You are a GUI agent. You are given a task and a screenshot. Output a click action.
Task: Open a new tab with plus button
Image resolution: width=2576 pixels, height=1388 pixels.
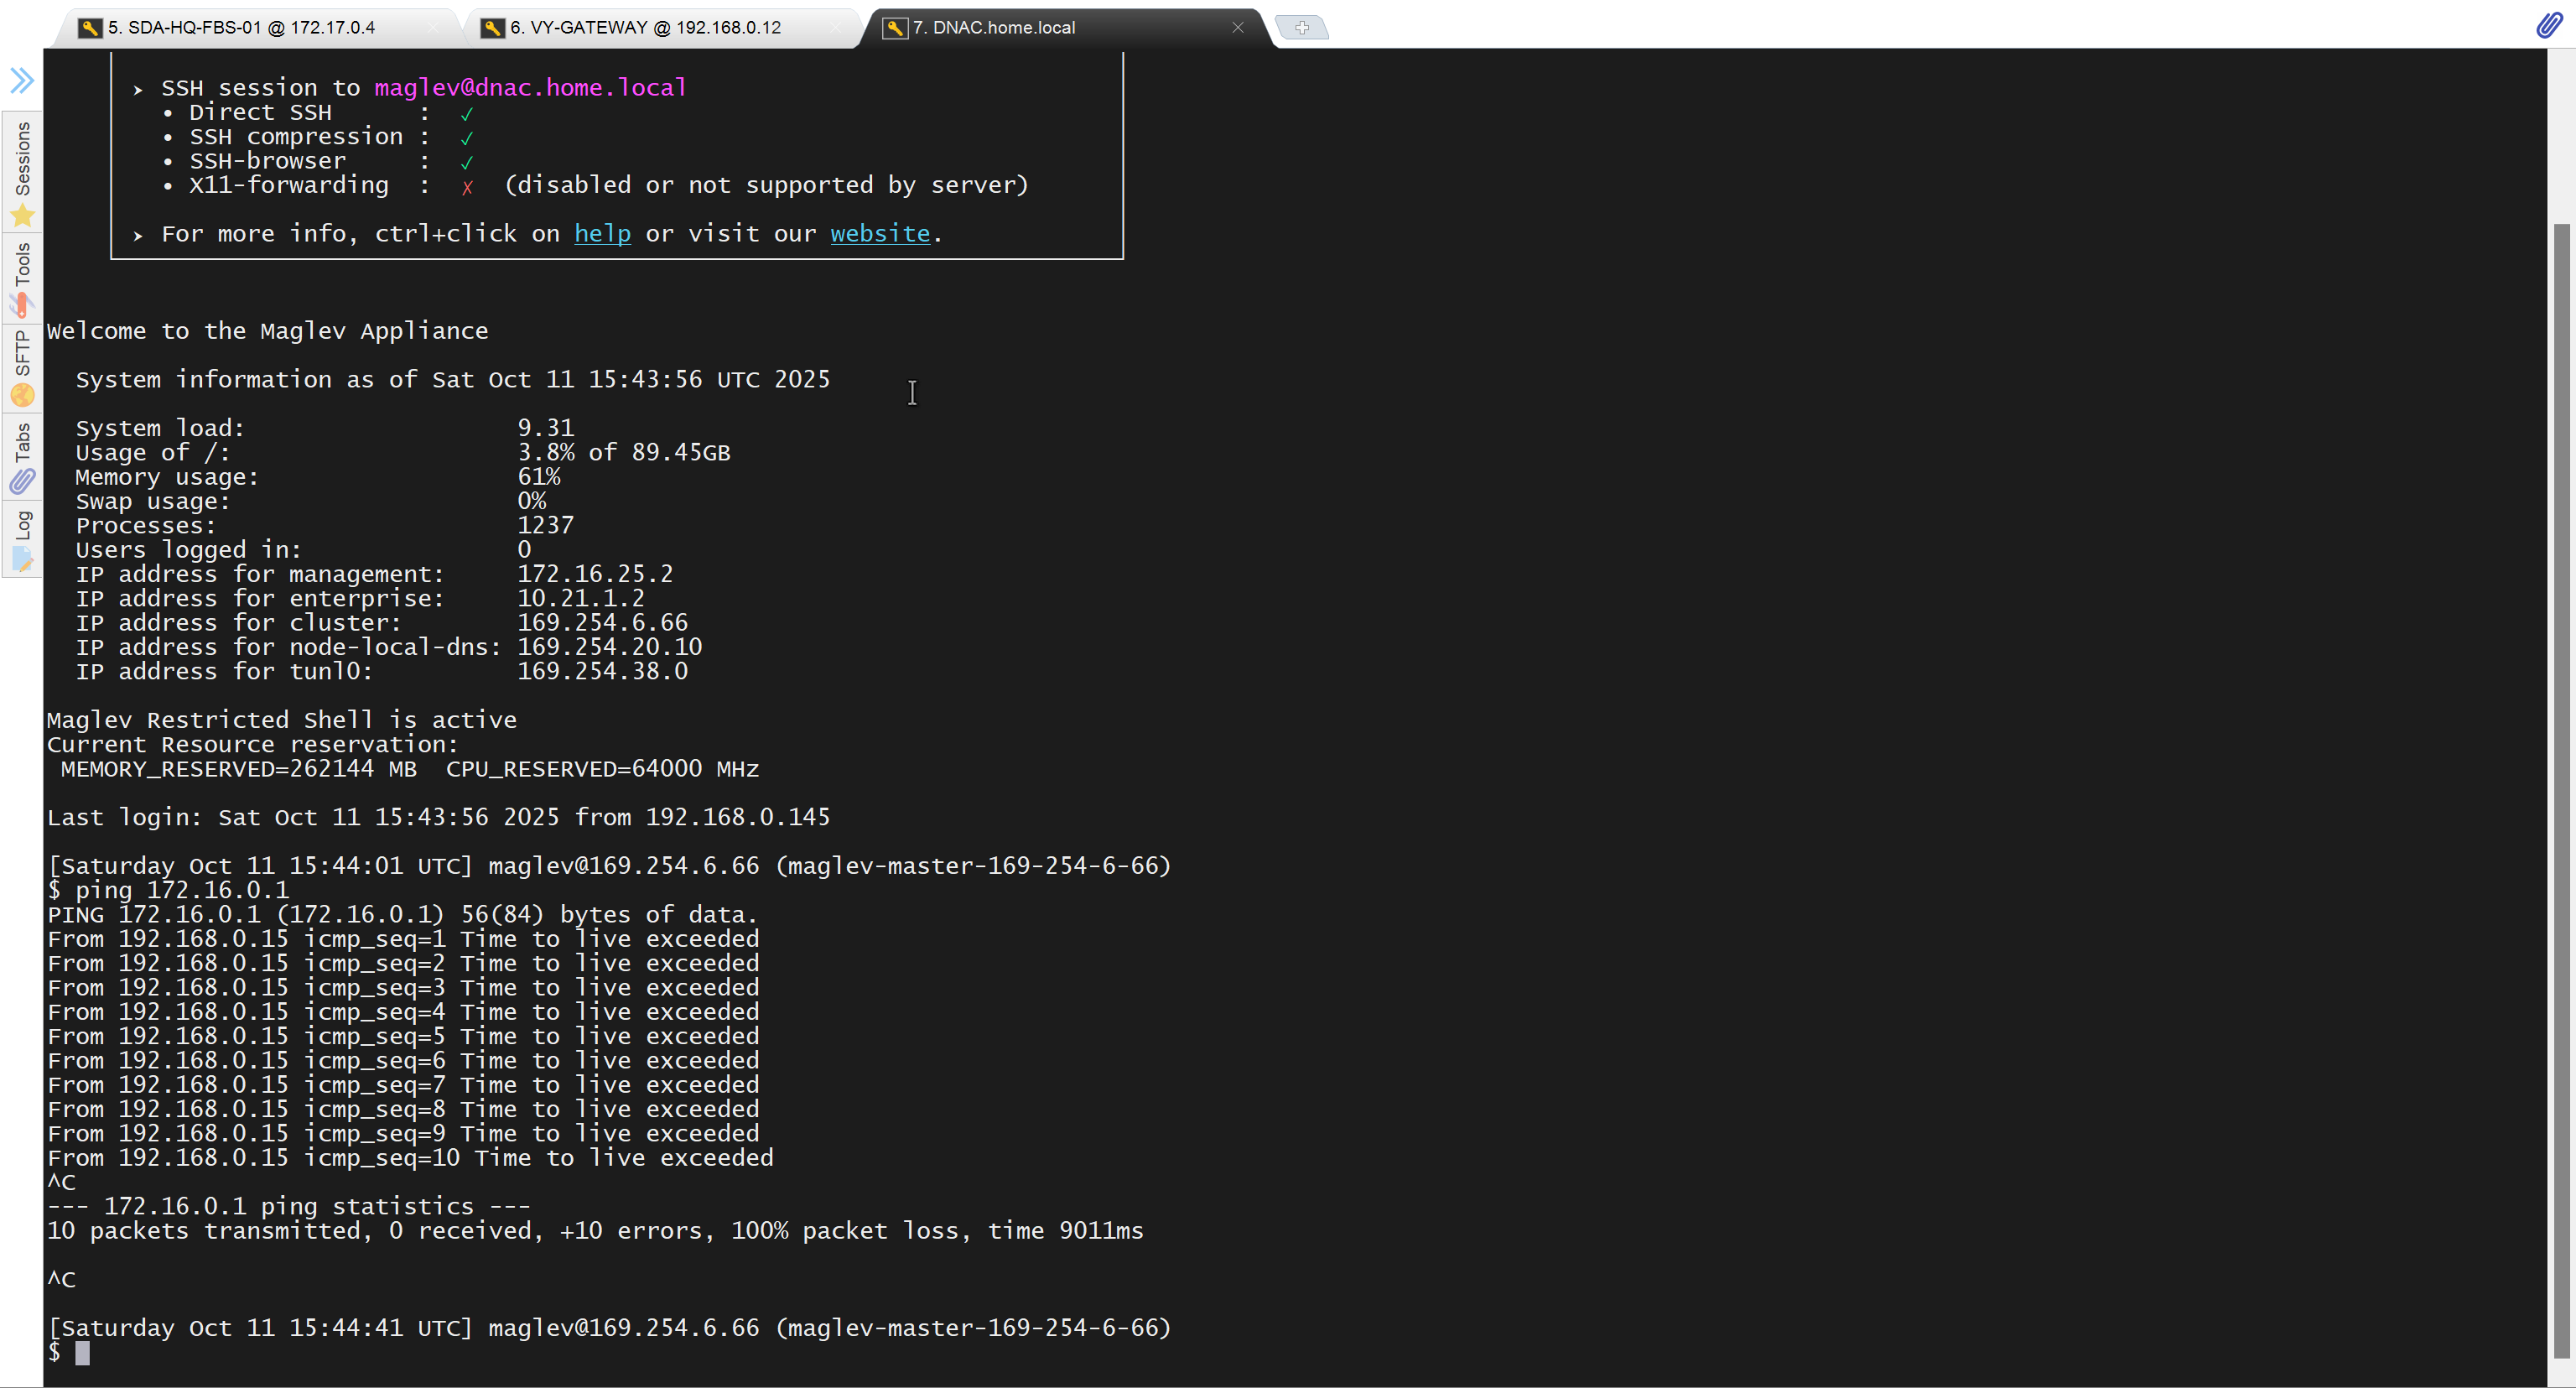[x=1301, y=28]
